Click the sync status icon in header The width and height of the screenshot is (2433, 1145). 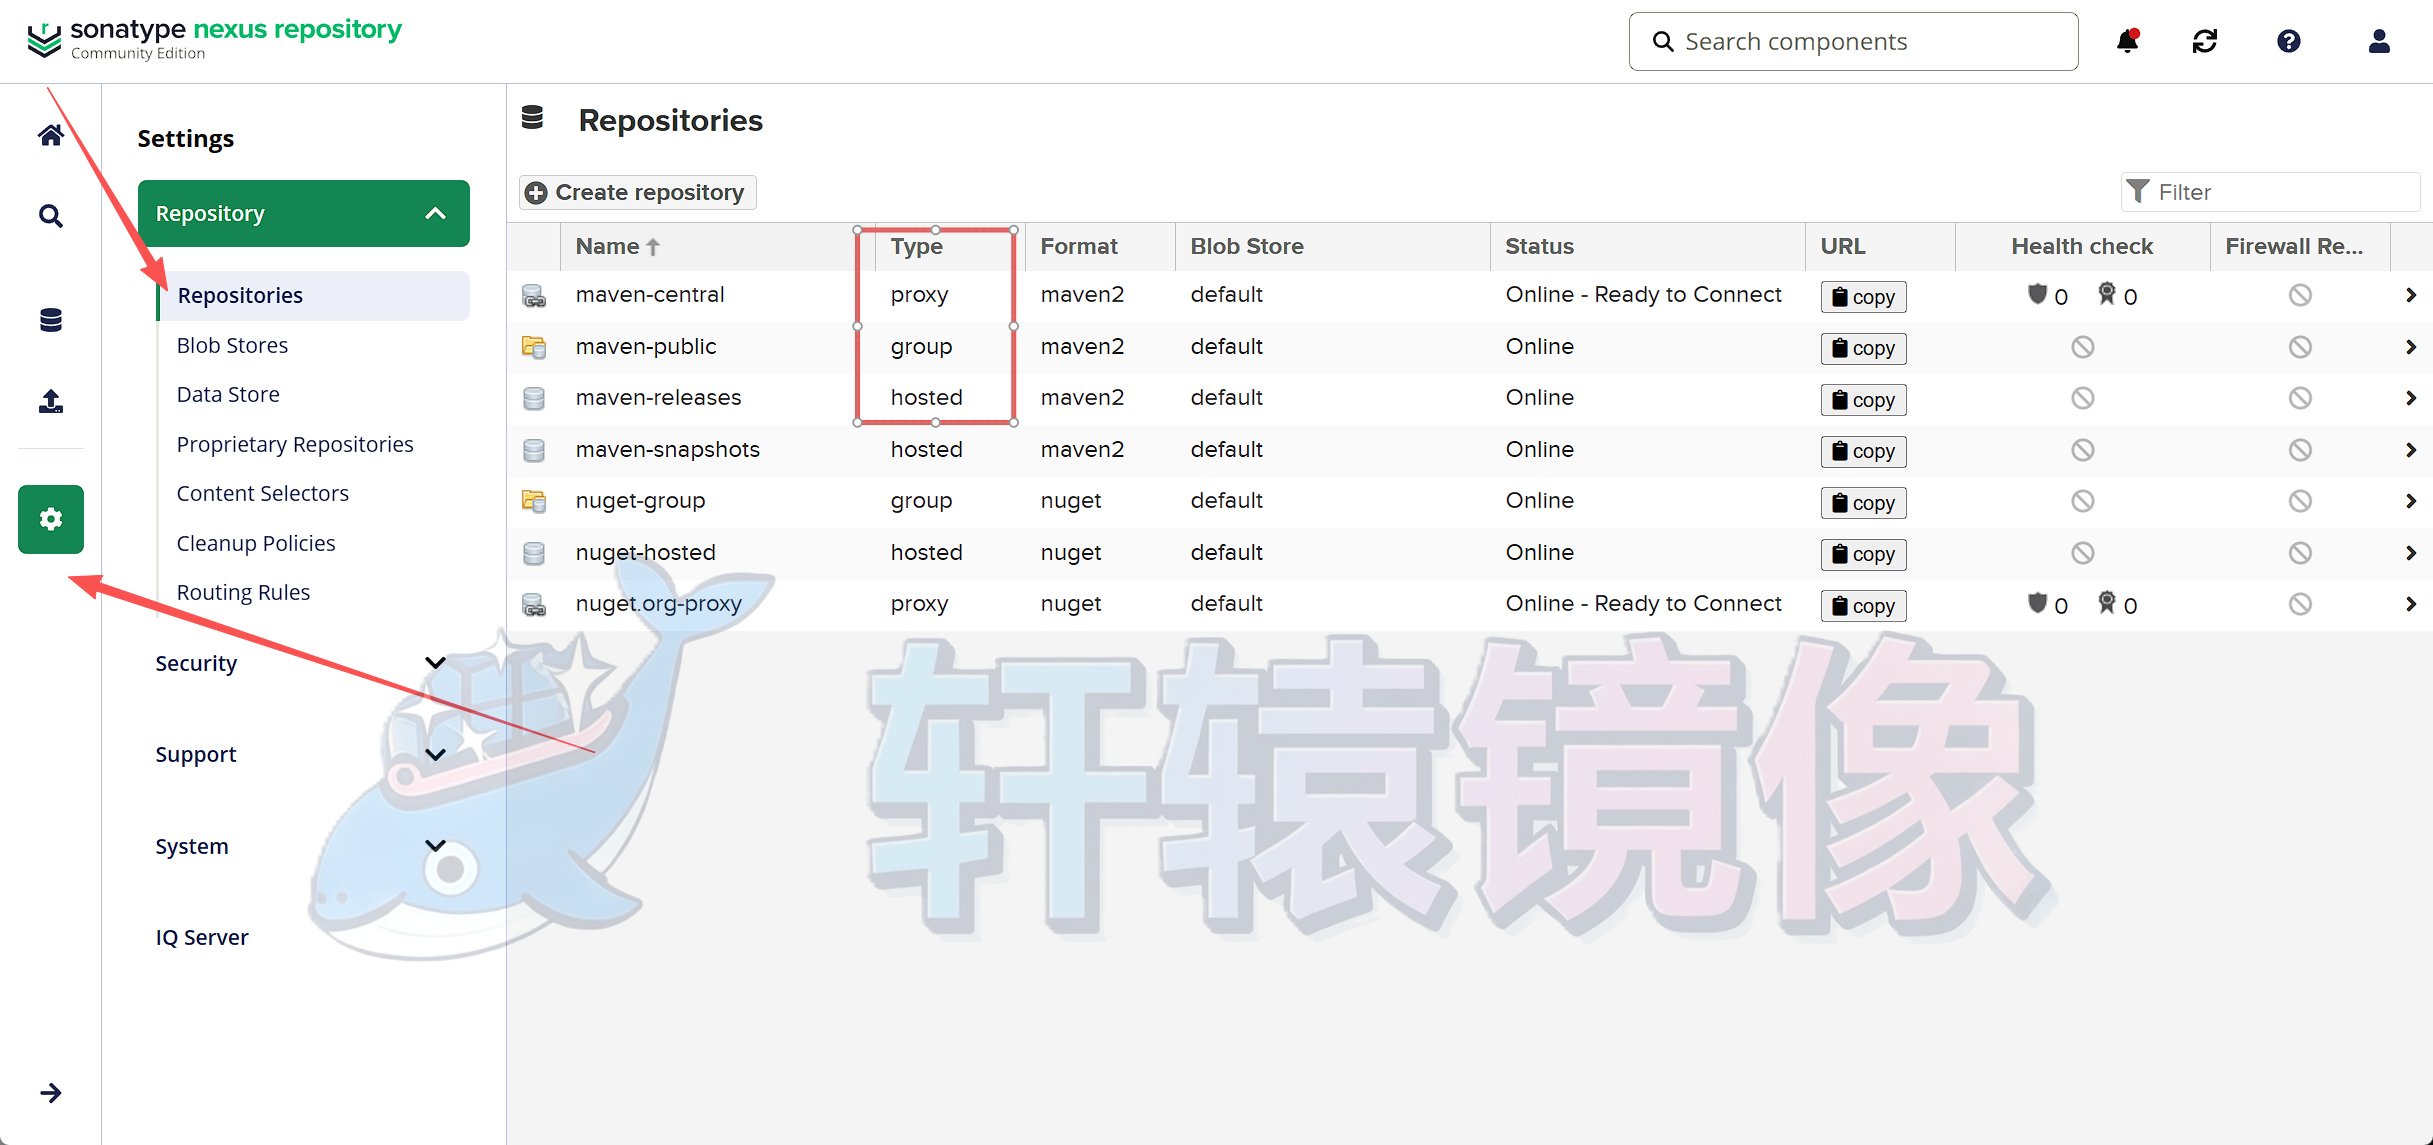[2205, 41]
